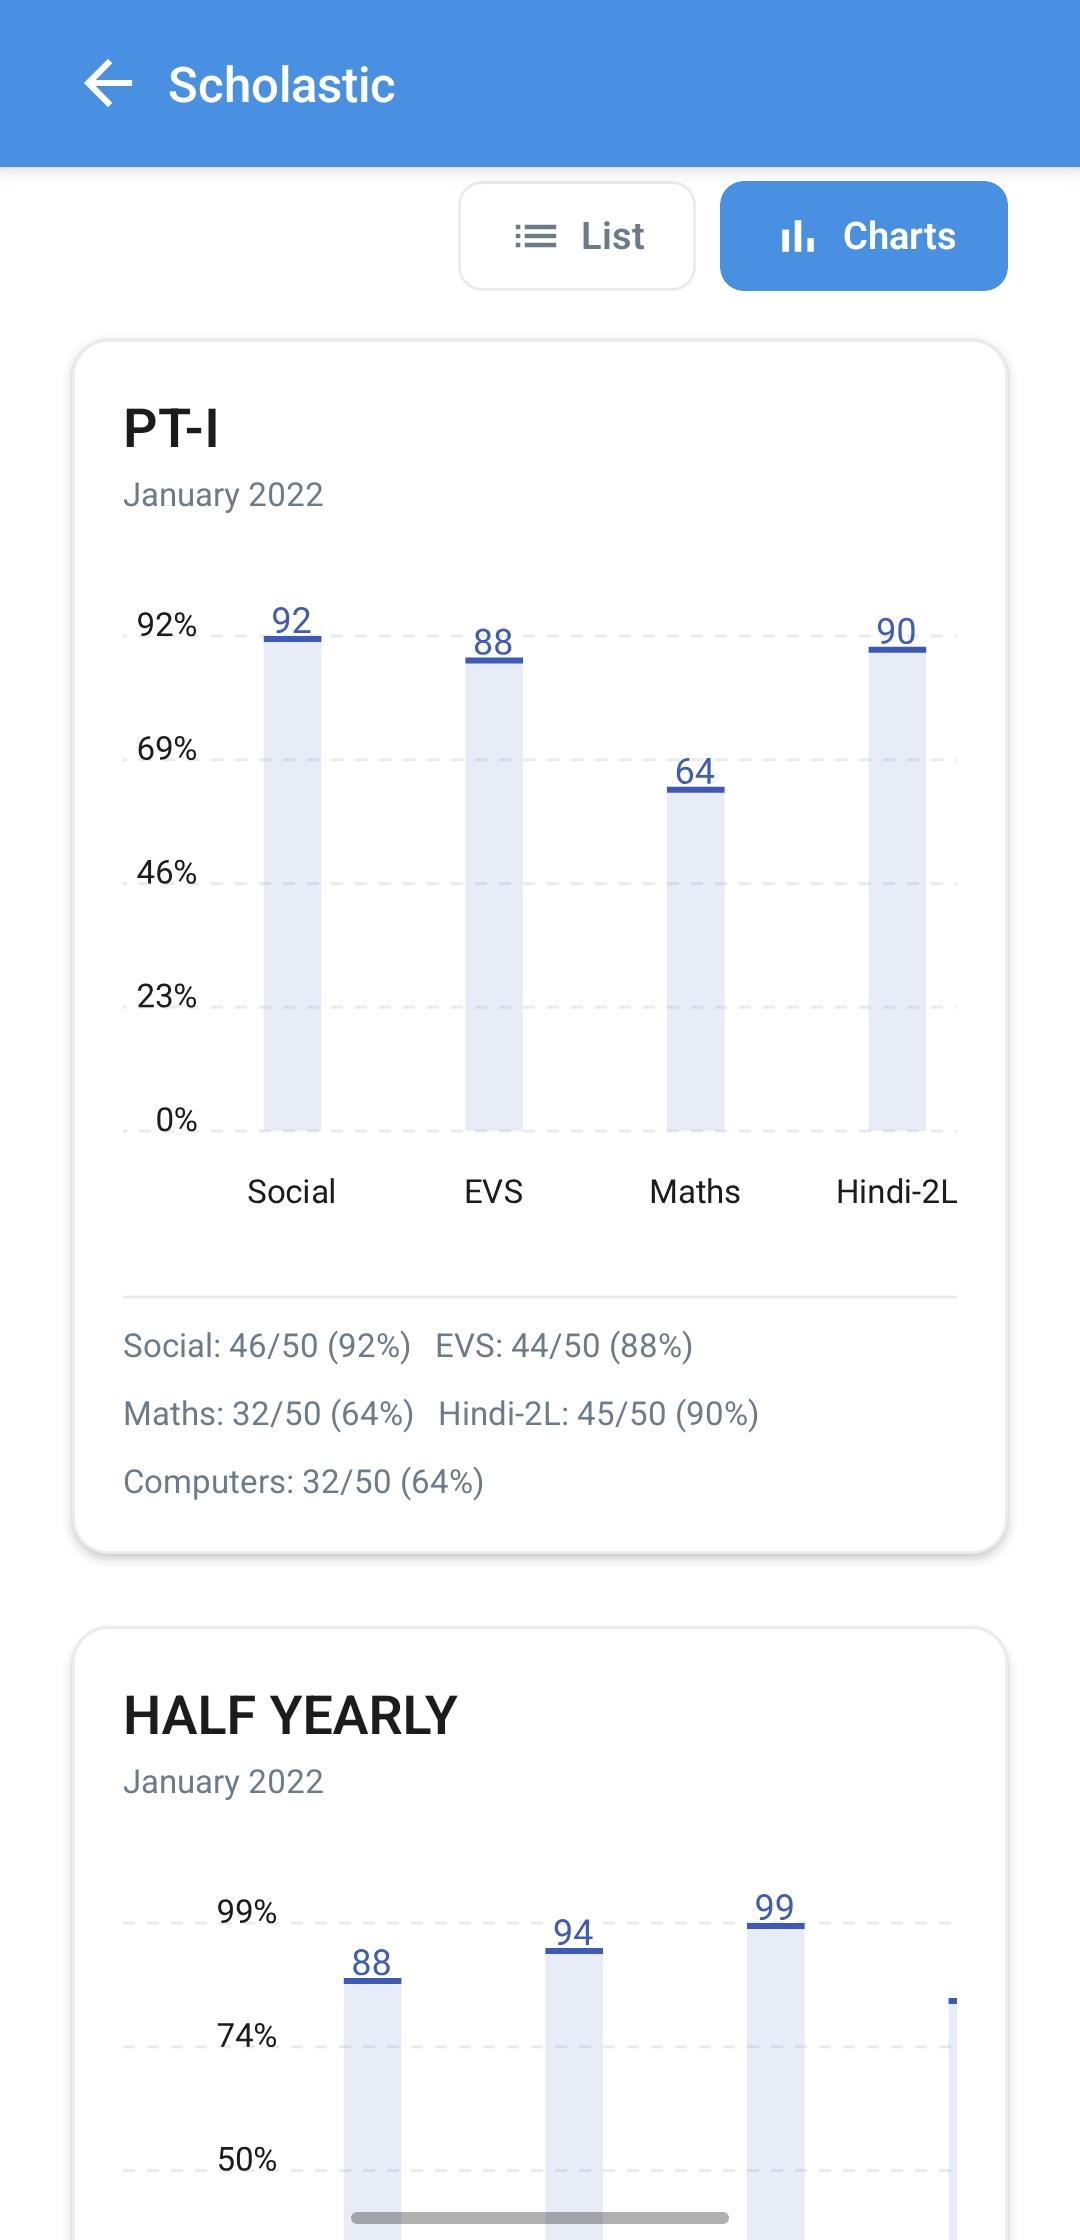
Task: Tap the Hindi-2L bar in PT-I chart
Action: (x=897, y=890)
